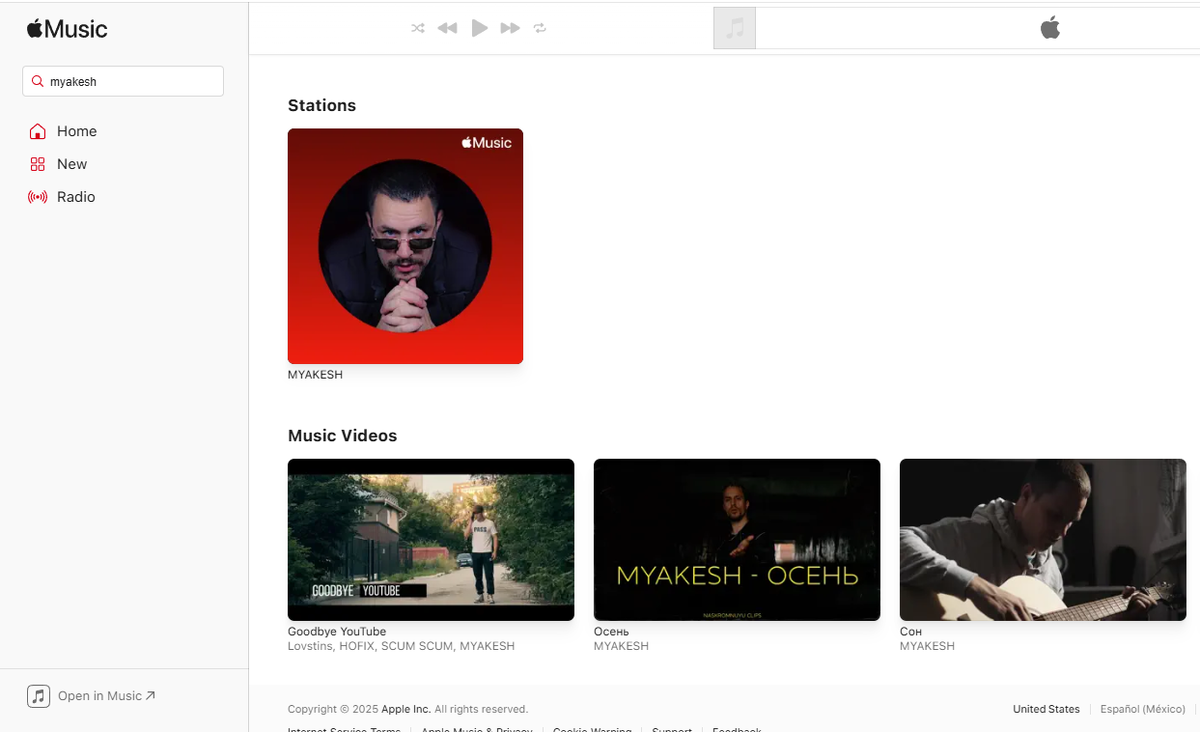The image size is (1200, 732).
Task: Click the New grid icon in sidebar
Action: click(x=38, y=164)
